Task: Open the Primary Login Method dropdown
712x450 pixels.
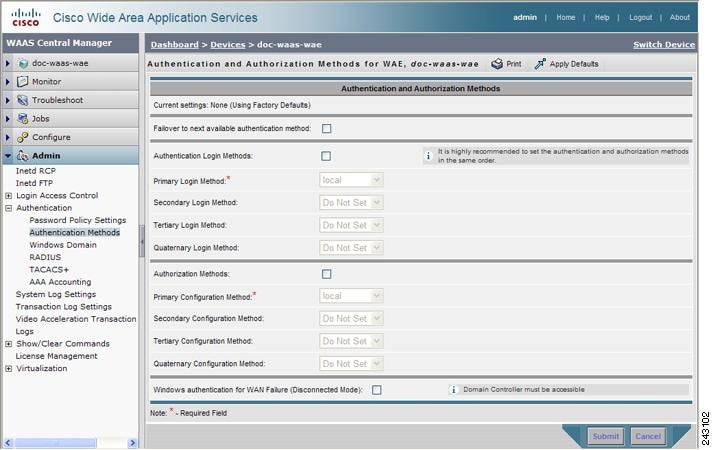Action: 351,180
